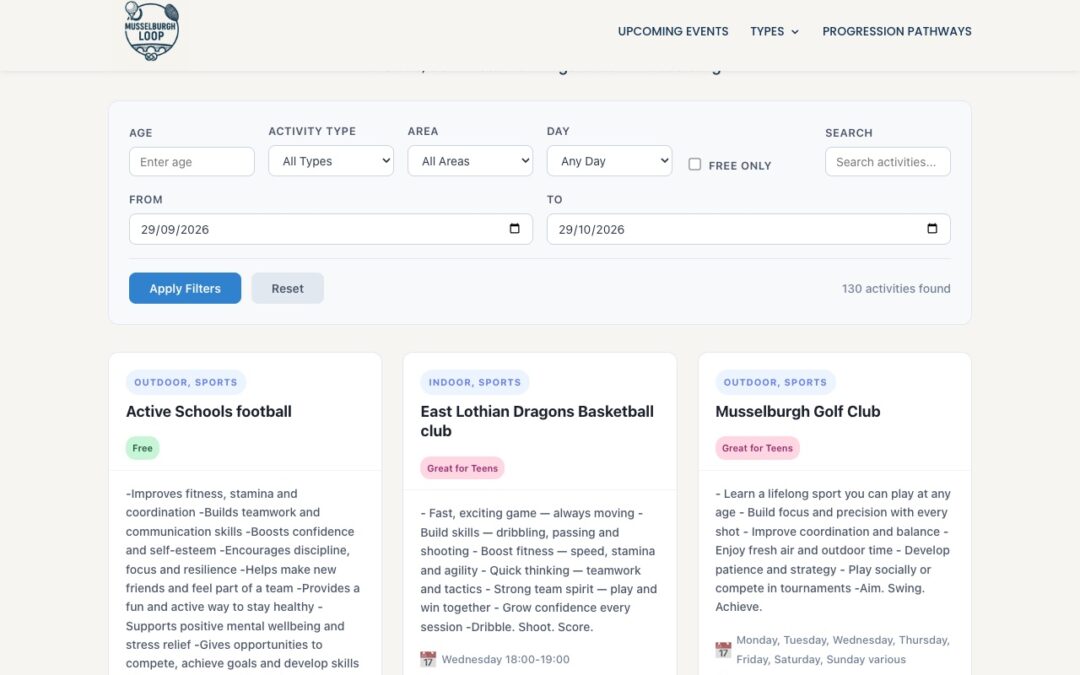Expand the TYPES menu chevron

coord(795,32)
